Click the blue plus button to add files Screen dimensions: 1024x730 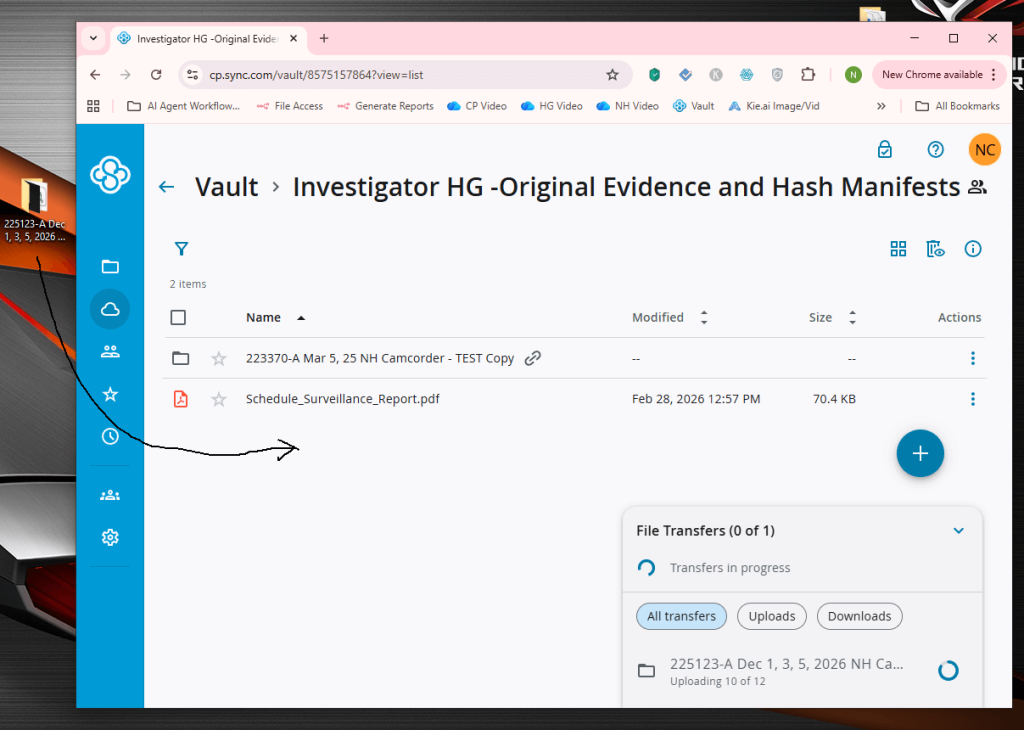[x=919, y=453]
